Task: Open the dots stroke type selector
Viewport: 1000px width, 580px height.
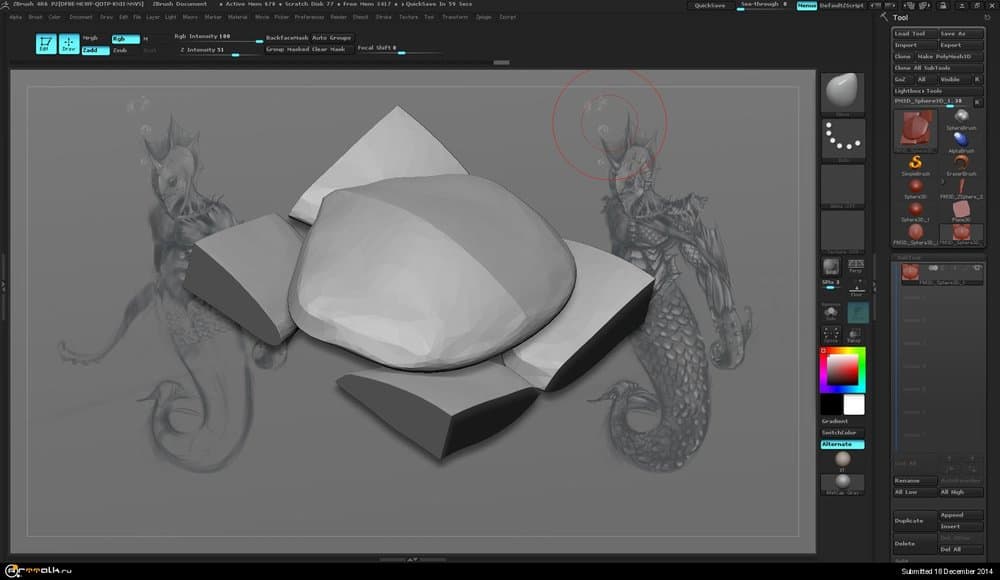Action: click(842, 139)
